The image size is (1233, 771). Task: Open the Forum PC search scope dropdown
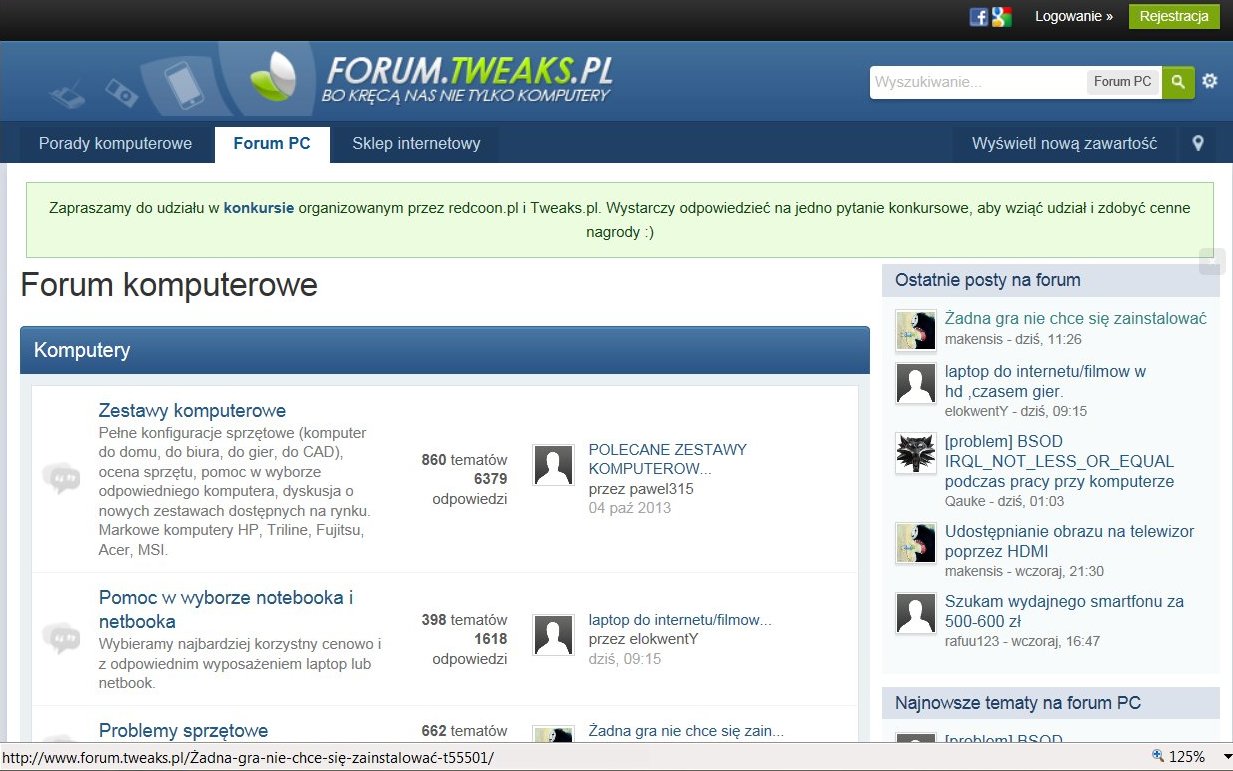tap(1122, 82)
